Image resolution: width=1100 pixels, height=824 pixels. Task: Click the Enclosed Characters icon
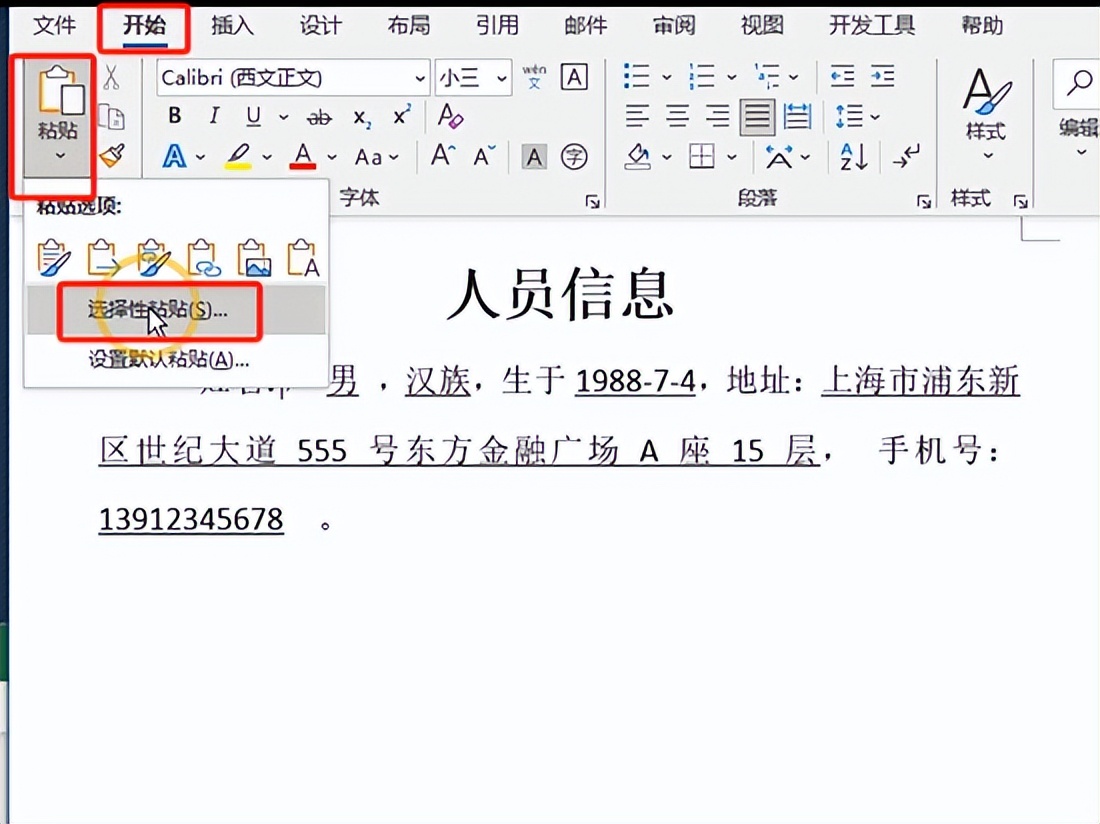tap(574, 157)
